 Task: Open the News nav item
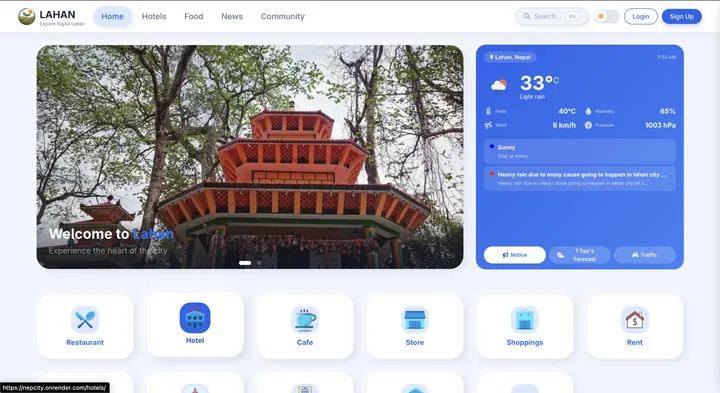pyautogui.click(x=232, y=17)
